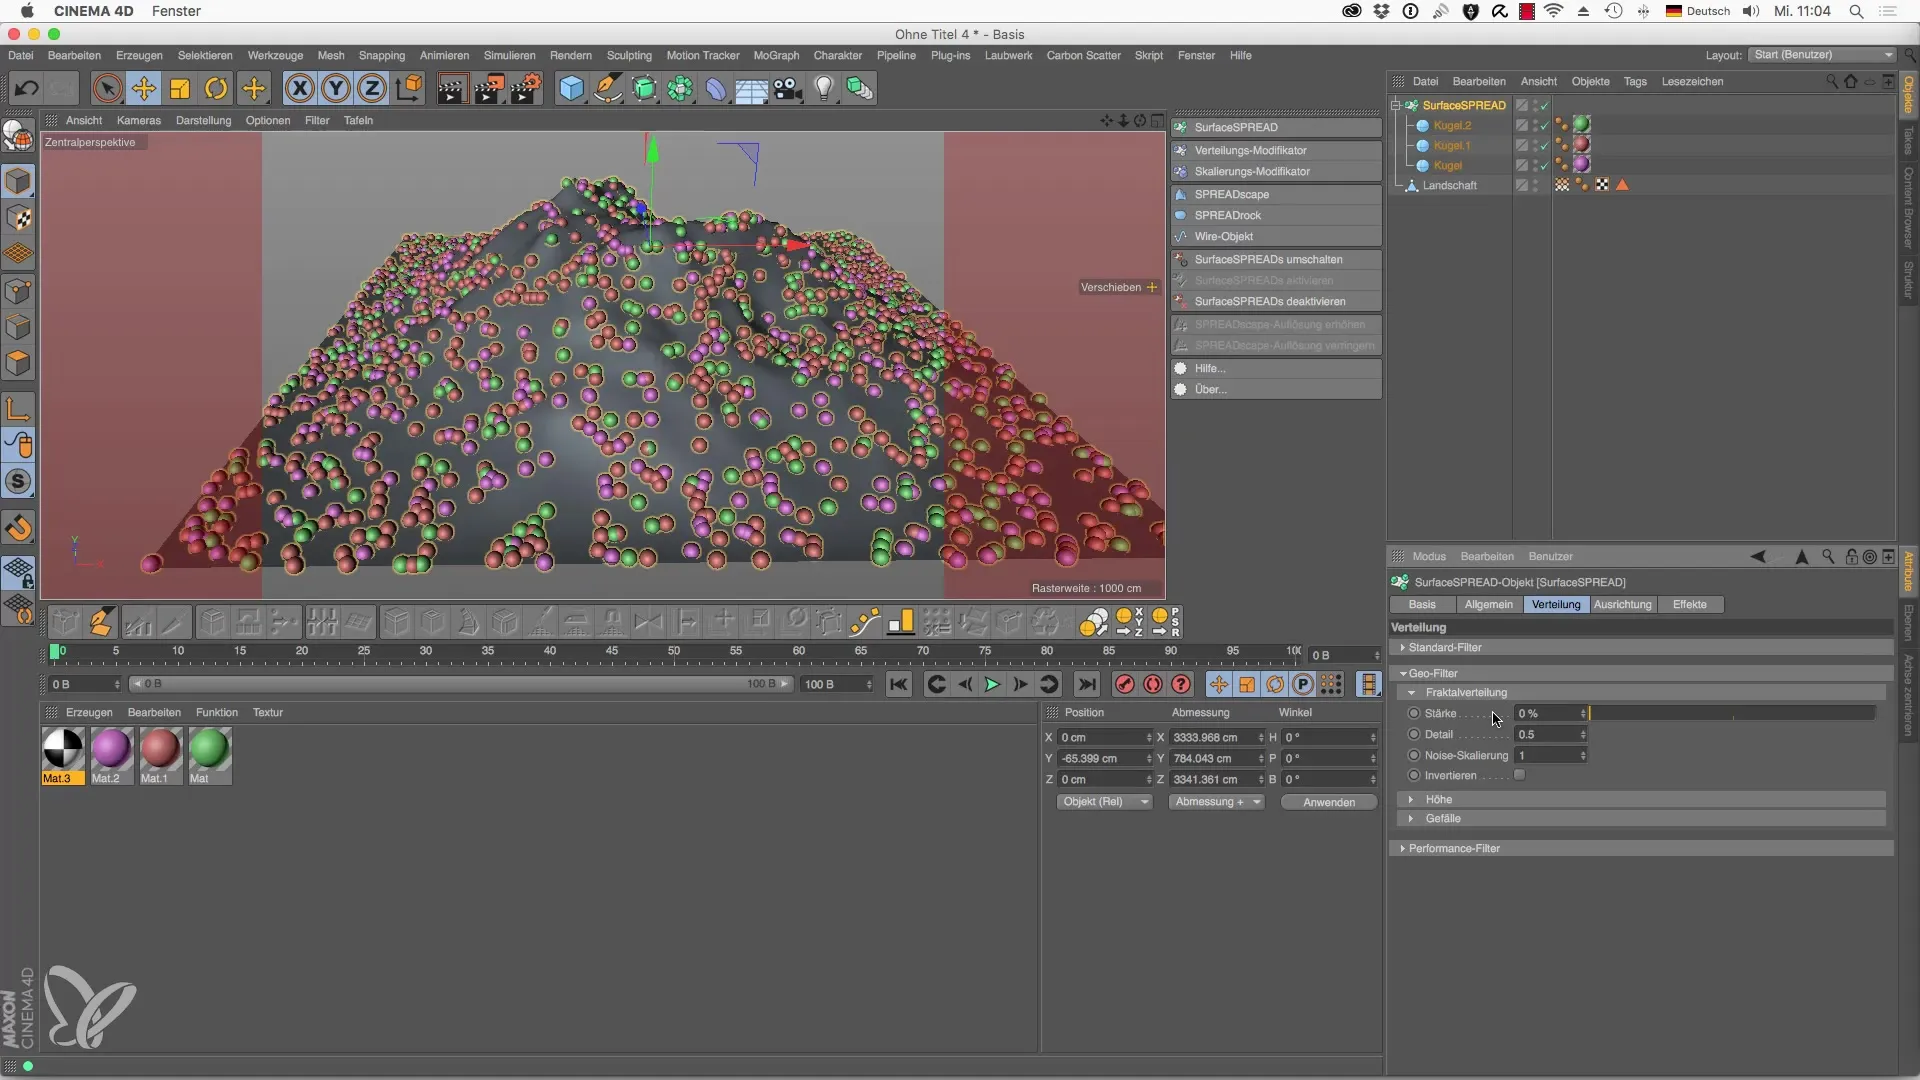
Task: Toggle the Detail animation dot
Action: [1414, 735]
